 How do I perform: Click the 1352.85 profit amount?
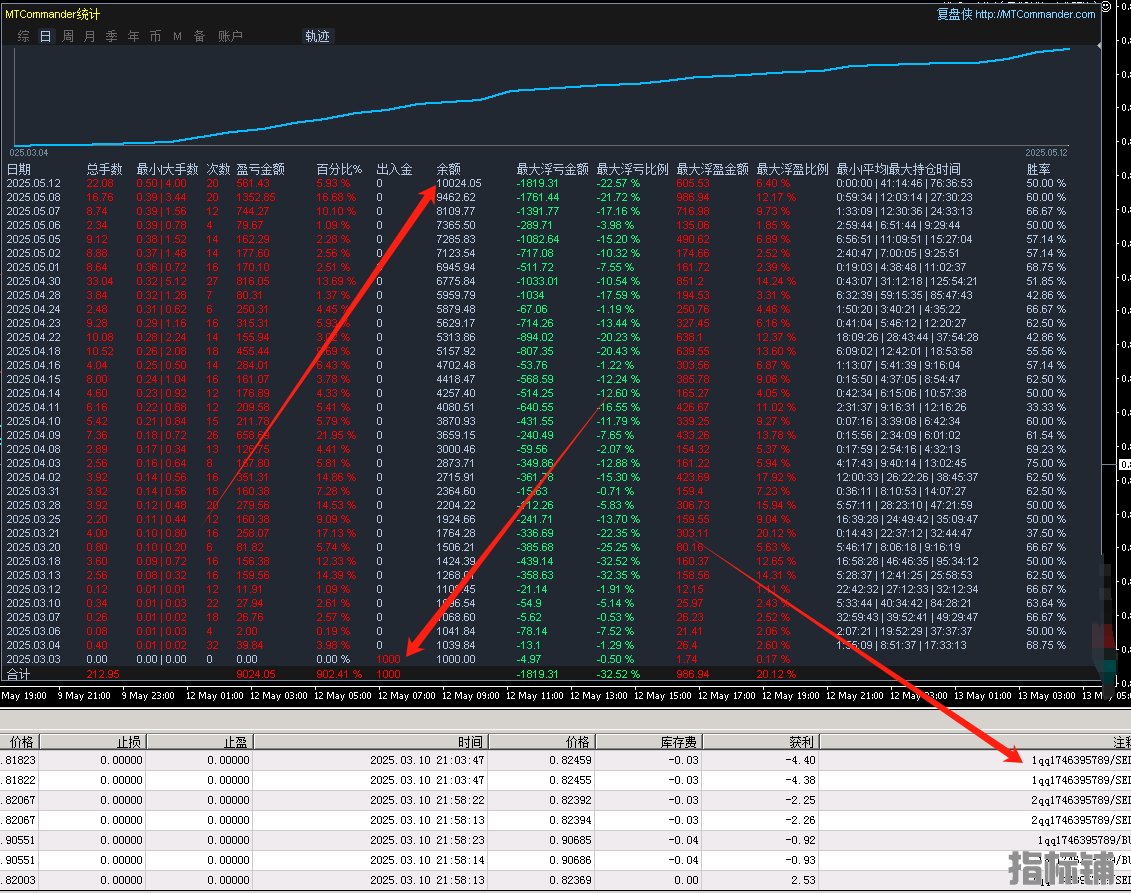point(256,197)
